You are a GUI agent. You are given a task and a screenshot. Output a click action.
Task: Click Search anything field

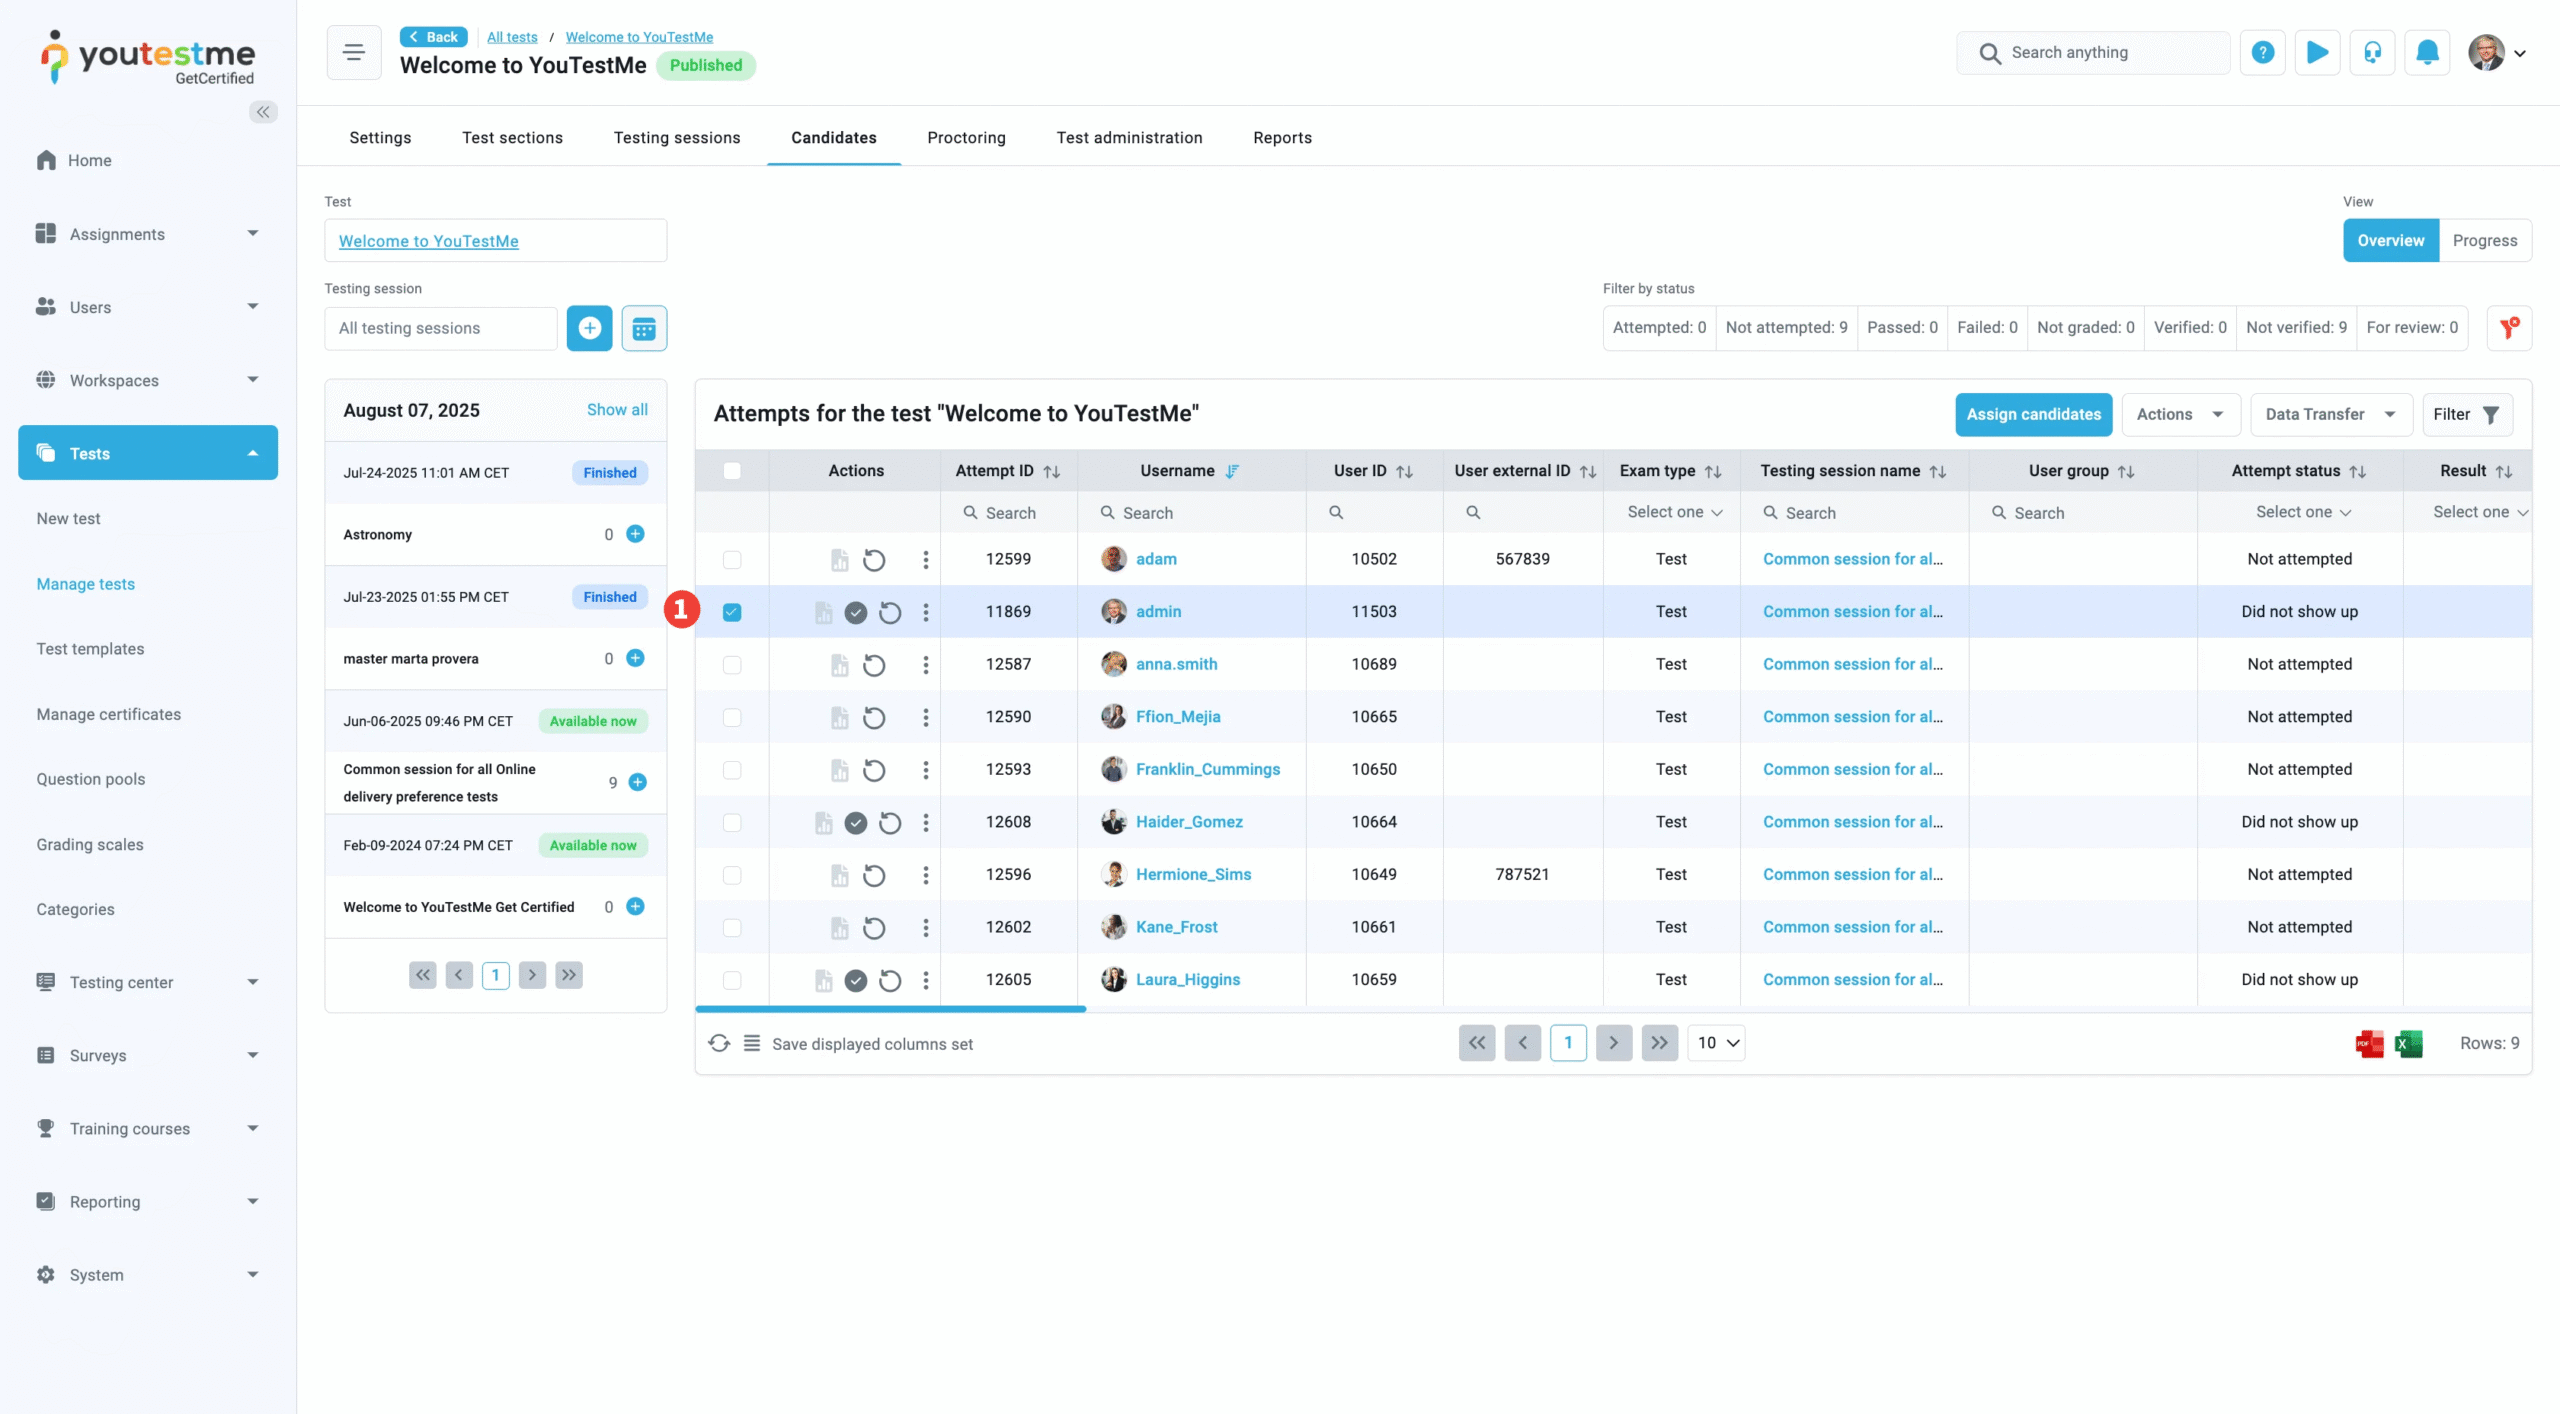pyautogui.click(x=2093, y=53)
